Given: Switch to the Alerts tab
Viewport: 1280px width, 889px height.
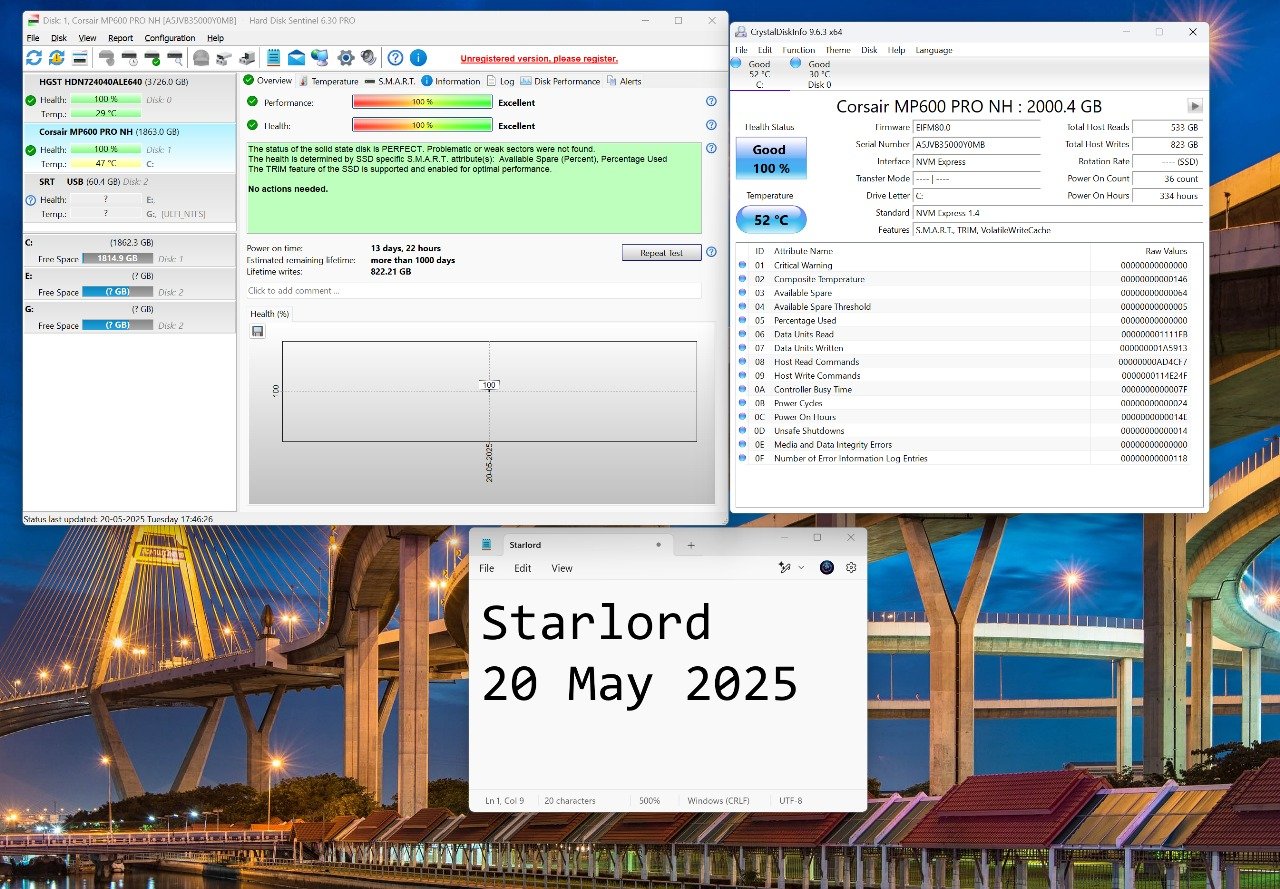Looking at the screenshot, I should tap(624, 81).
